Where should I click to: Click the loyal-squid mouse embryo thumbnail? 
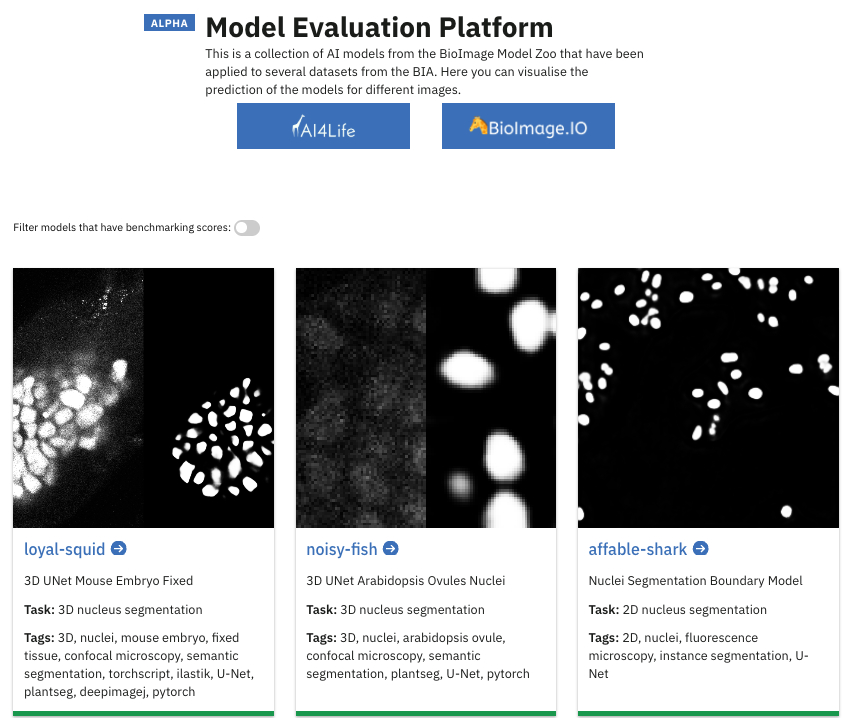tap(143, 398)
